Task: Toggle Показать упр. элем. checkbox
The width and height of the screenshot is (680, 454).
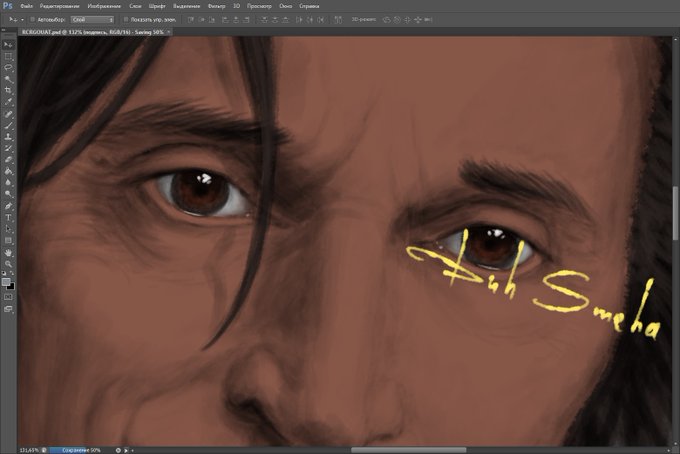Action: coord(126,20)
